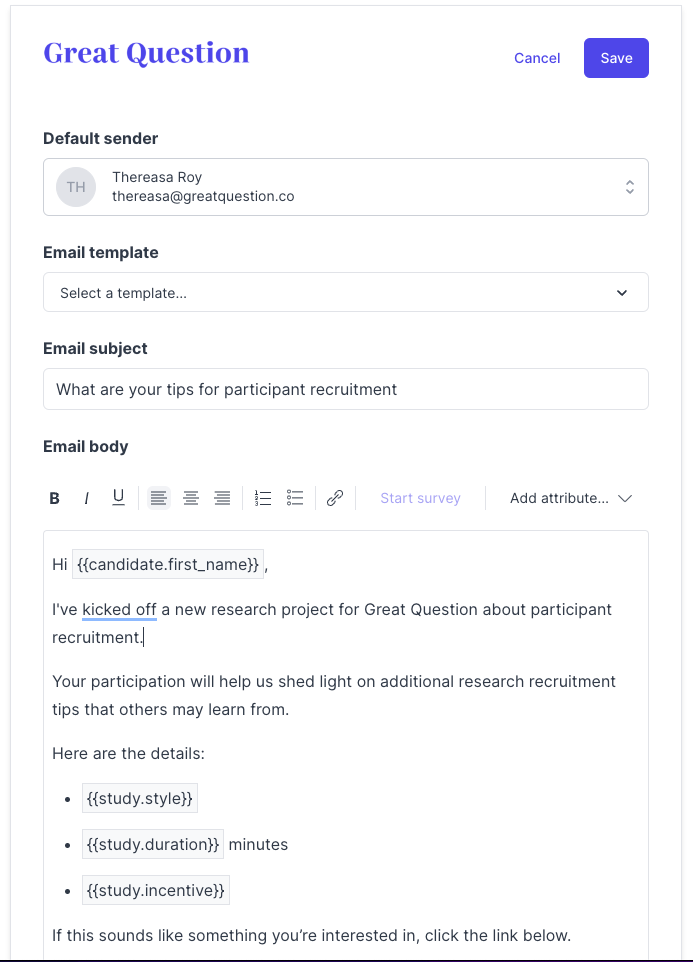693x962 pixels.
Task: Insert a hyperlink into the email body
Action: 335,497
